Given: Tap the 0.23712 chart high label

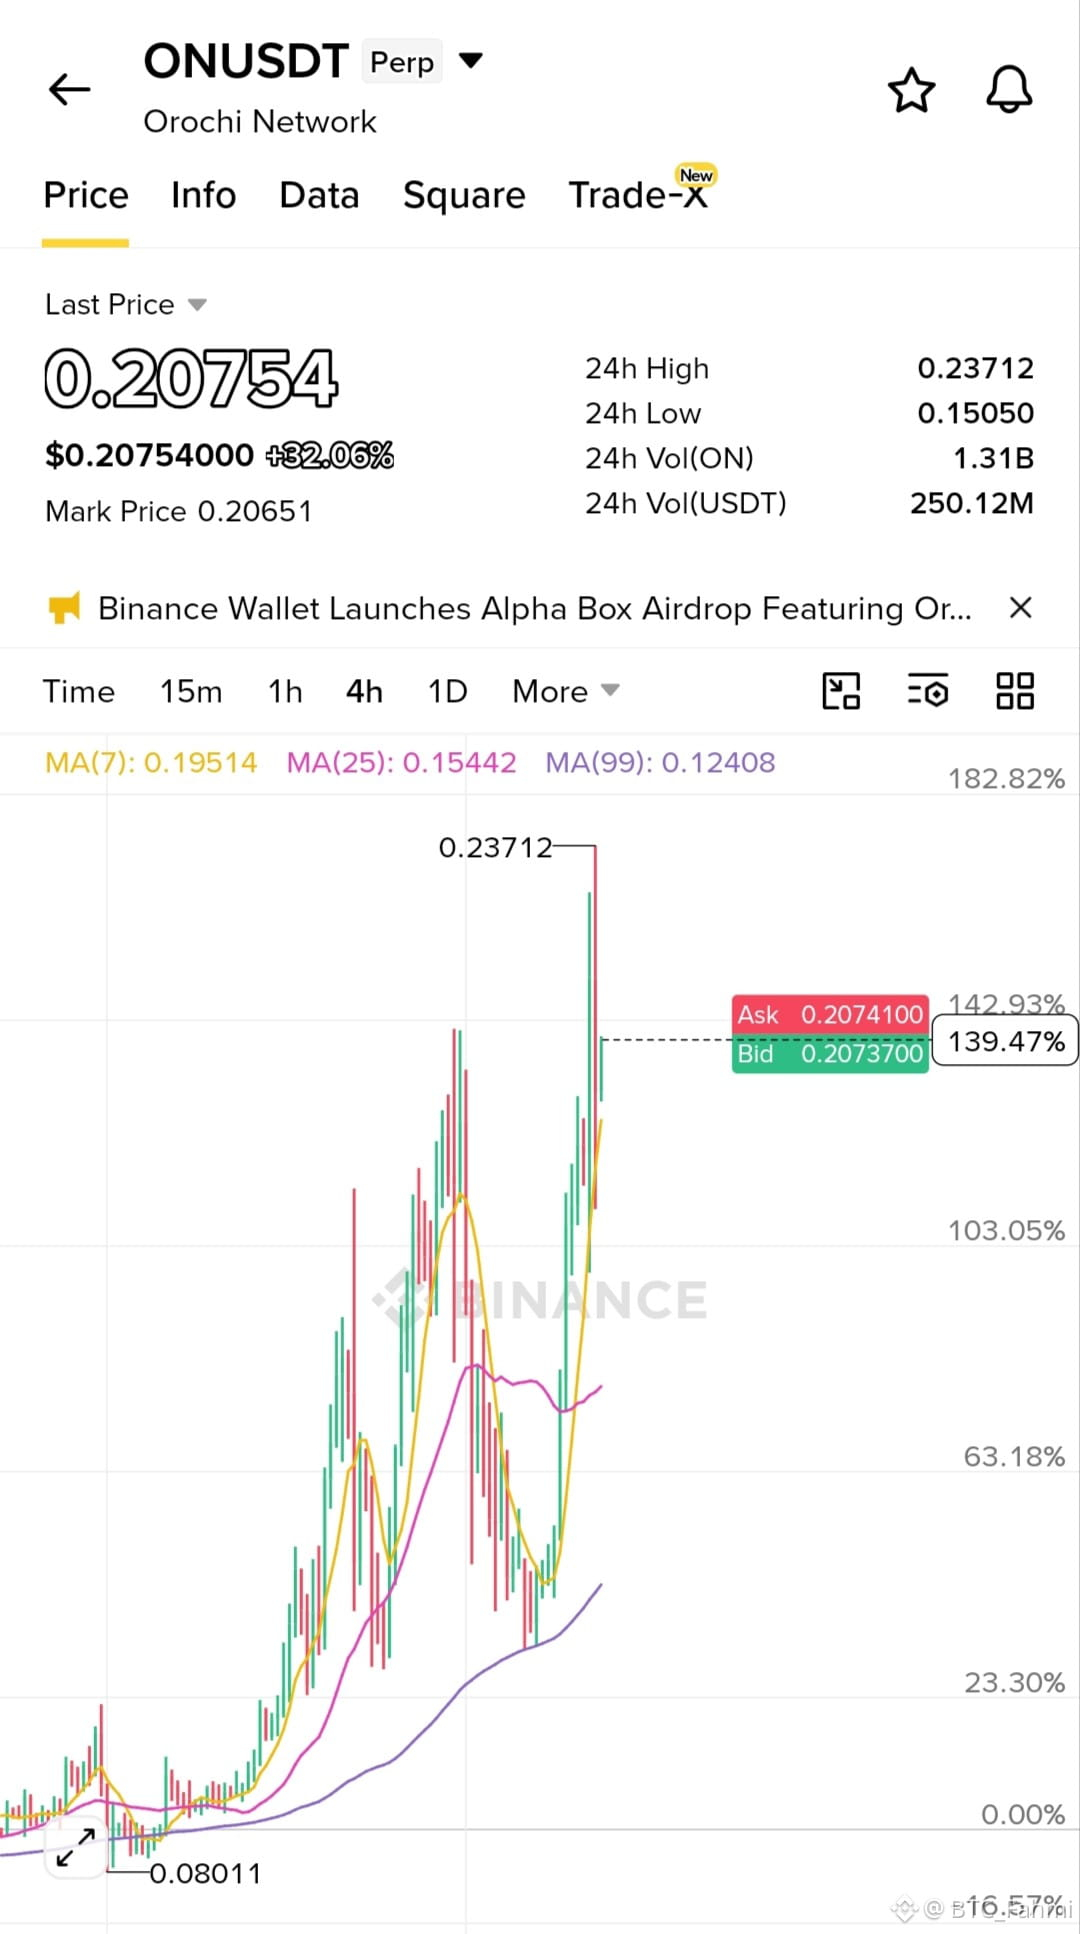Looking at the screenshot, I should click(495, 848).
